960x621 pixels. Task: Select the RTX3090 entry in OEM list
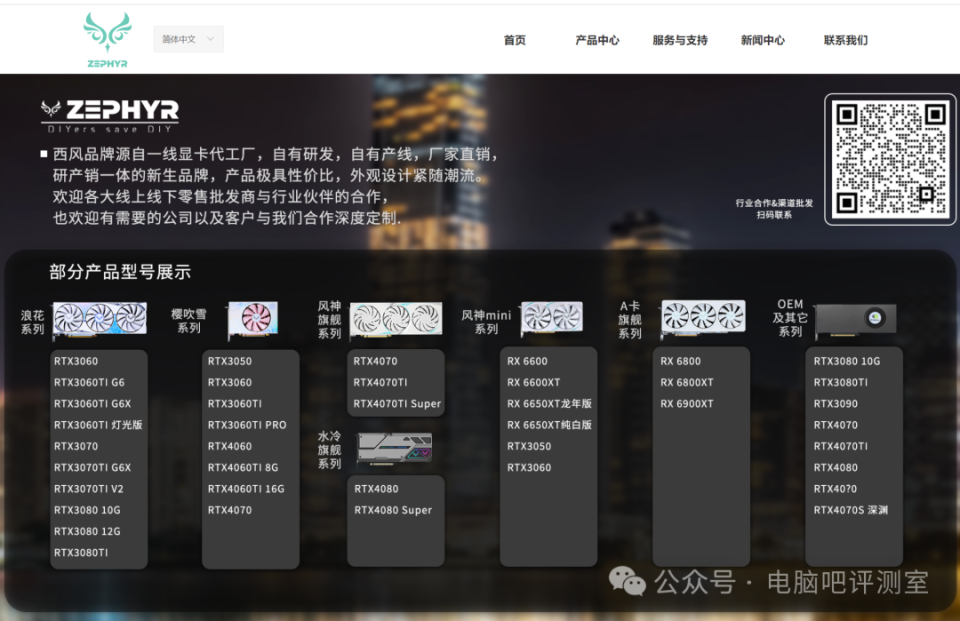pos(836,404)
